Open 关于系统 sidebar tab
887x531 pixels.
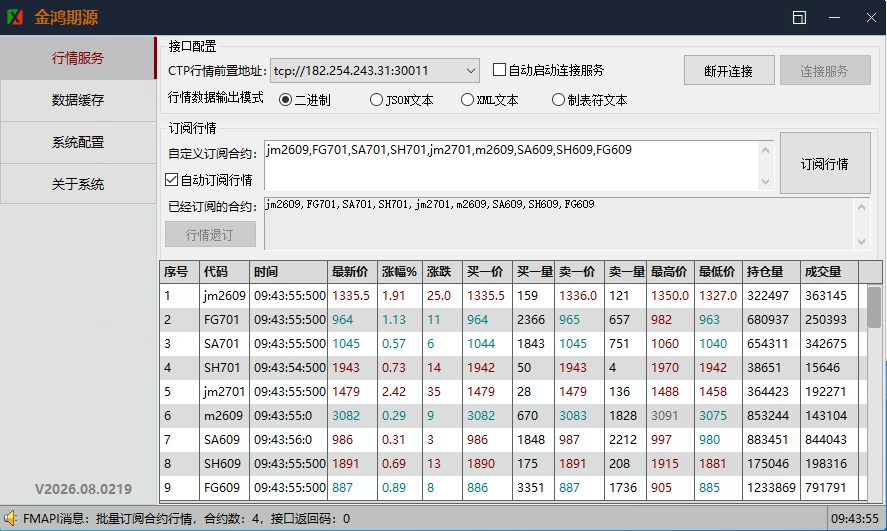point(77,184)
